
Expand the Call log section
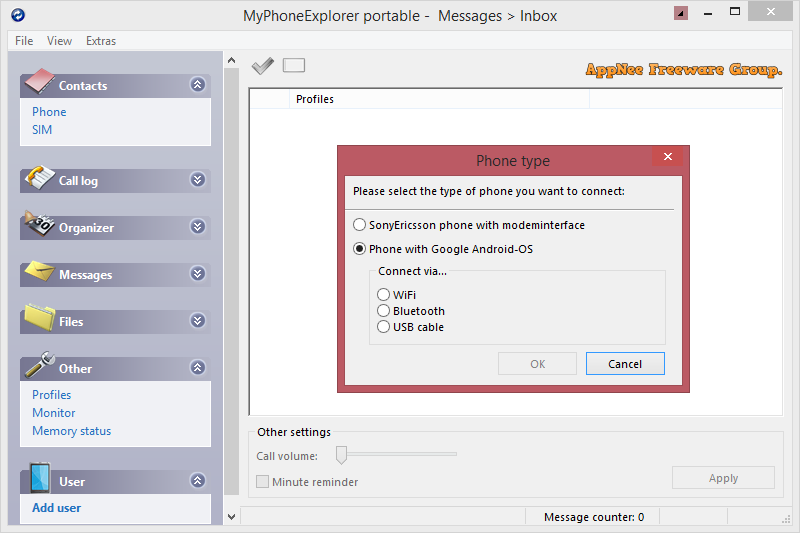click(x=197, y=180)
